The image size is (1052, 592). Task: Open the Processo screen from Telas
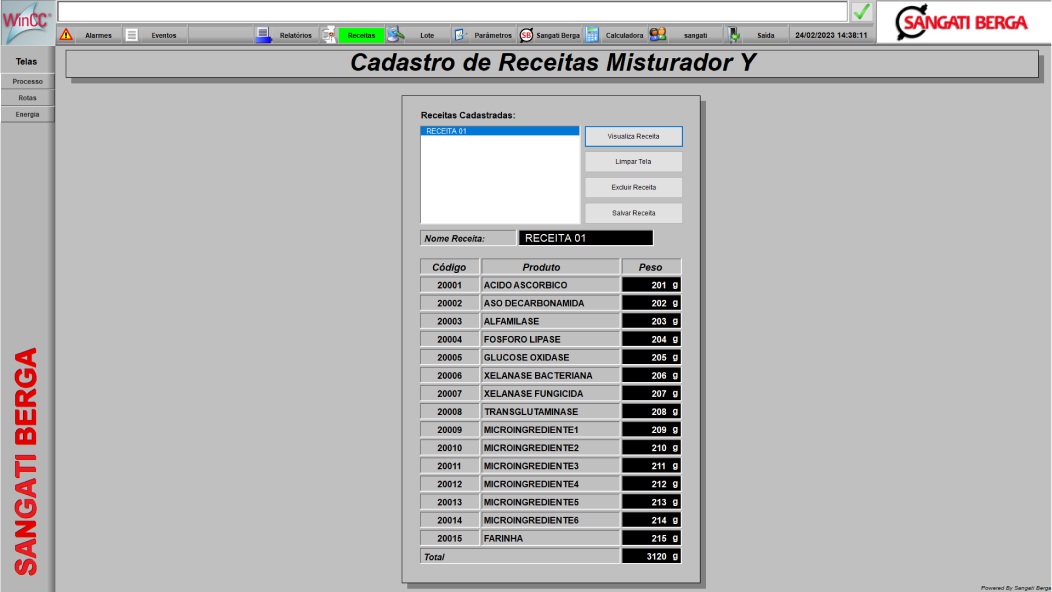(28, 81)
